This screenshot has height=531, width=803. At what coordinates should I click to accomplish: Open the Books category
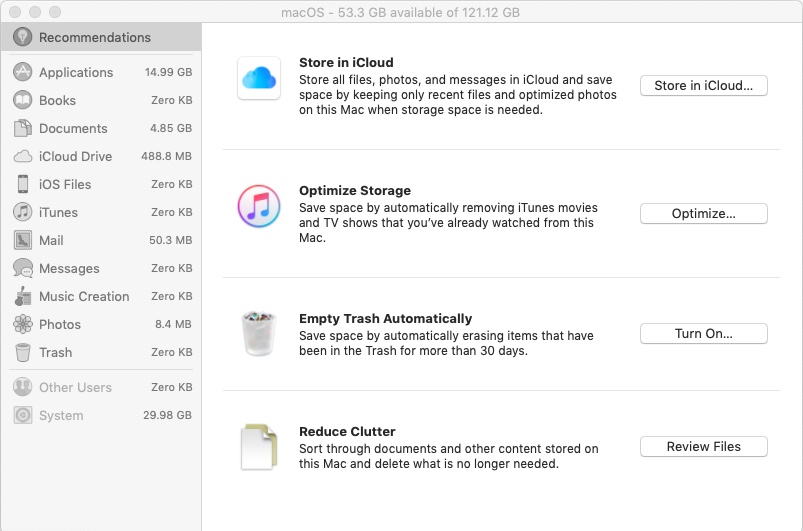point(57,100)
